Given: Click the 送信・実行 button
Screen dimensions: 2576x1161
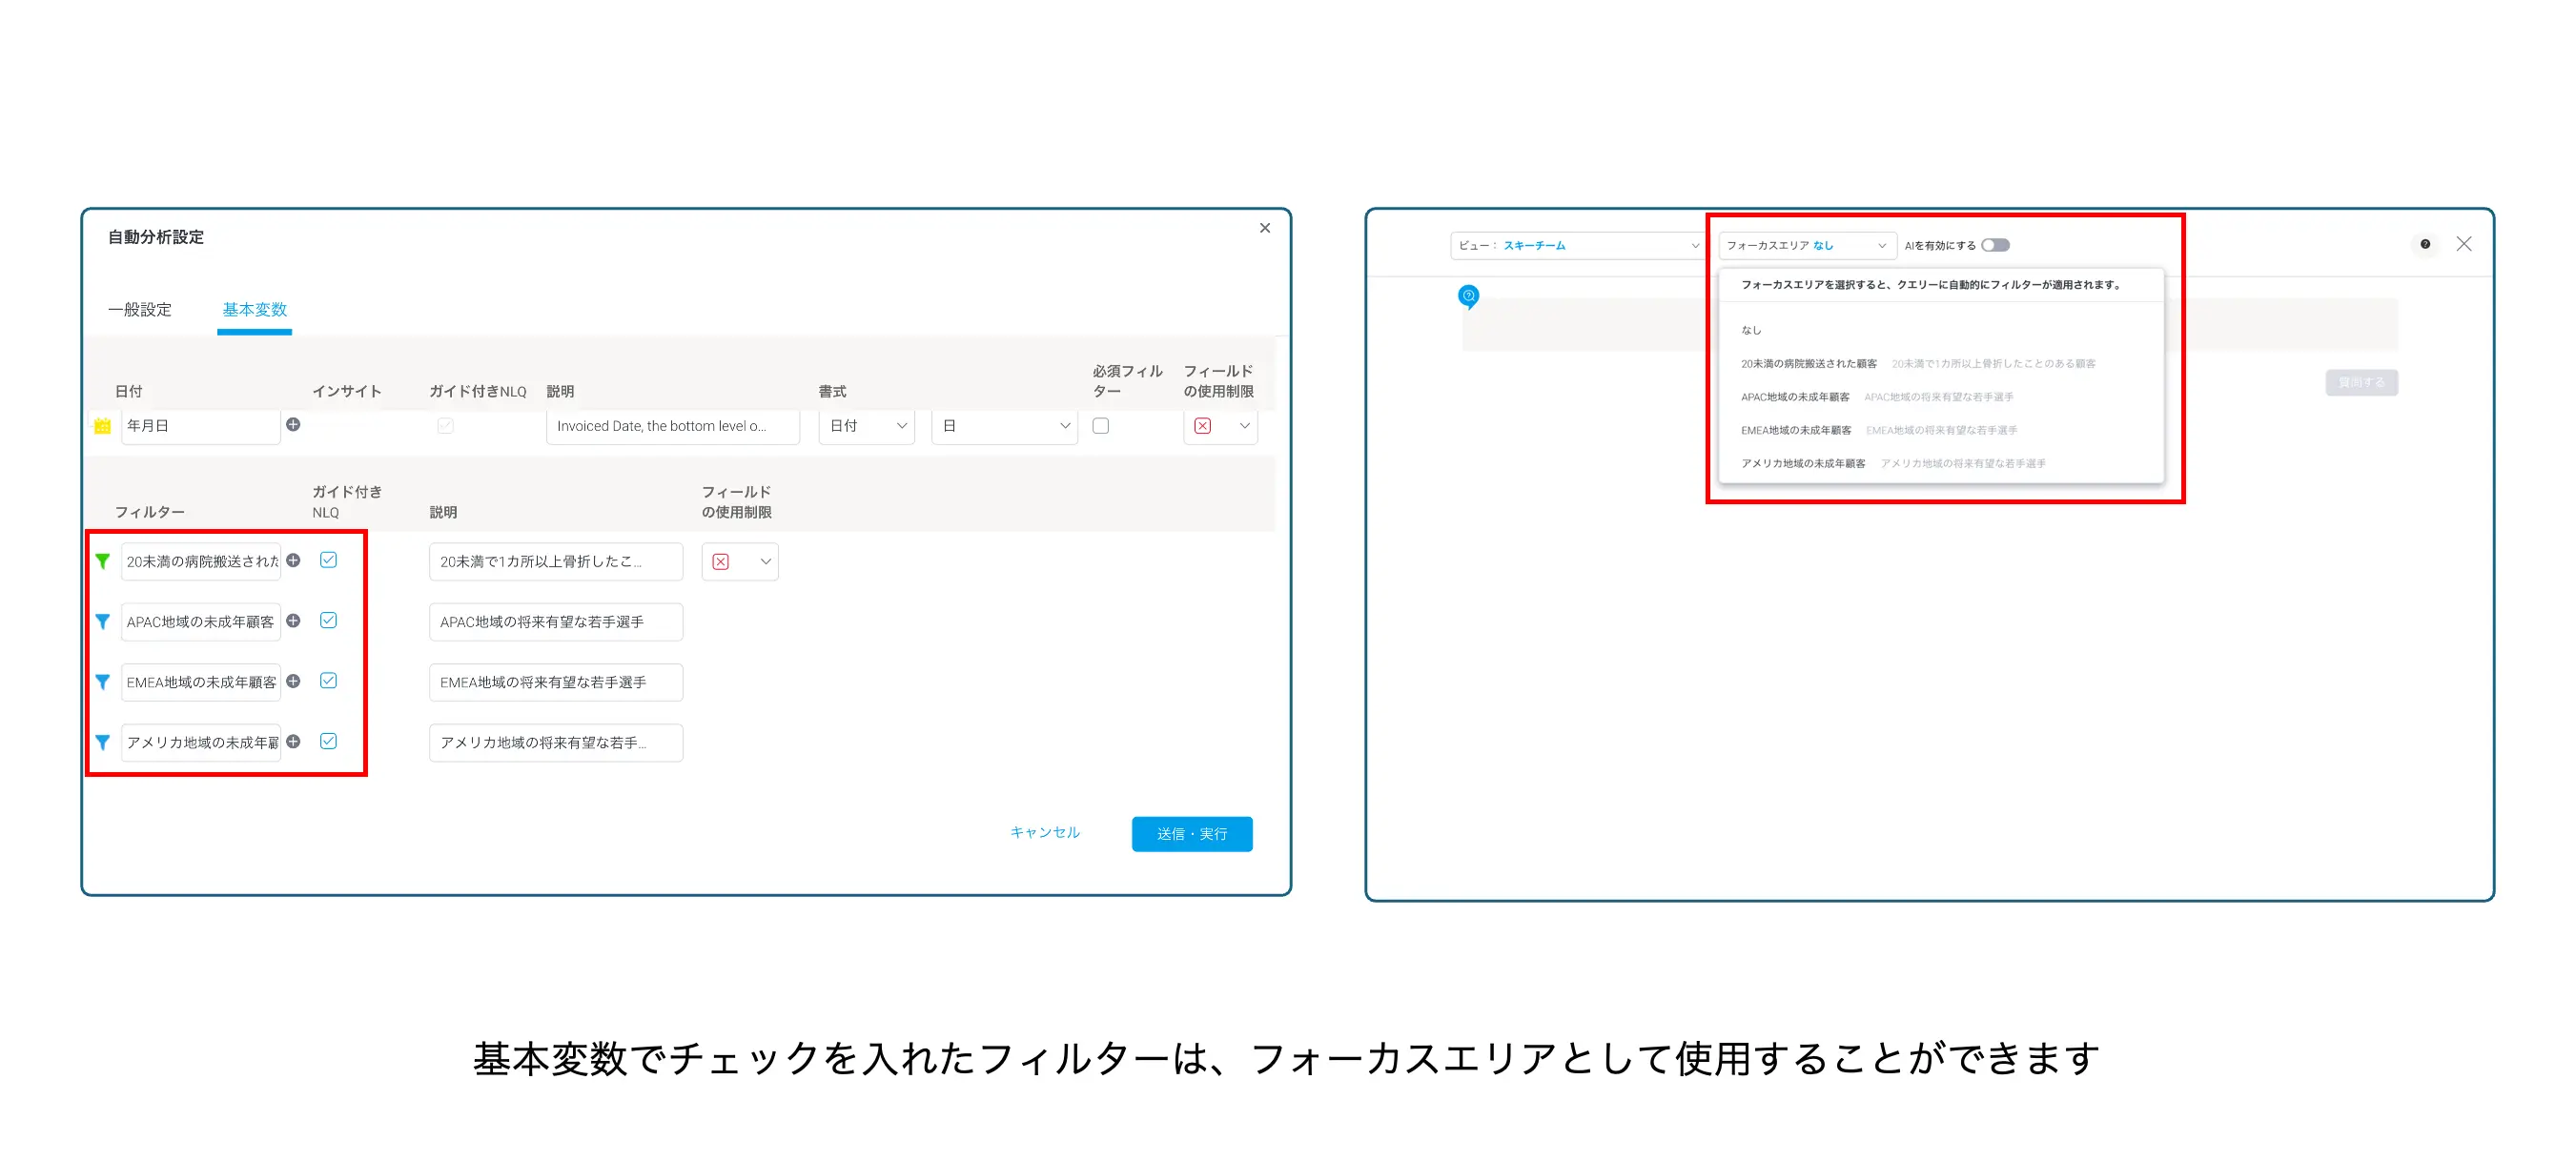Looking at the screenshot, I should (1191, 833).
